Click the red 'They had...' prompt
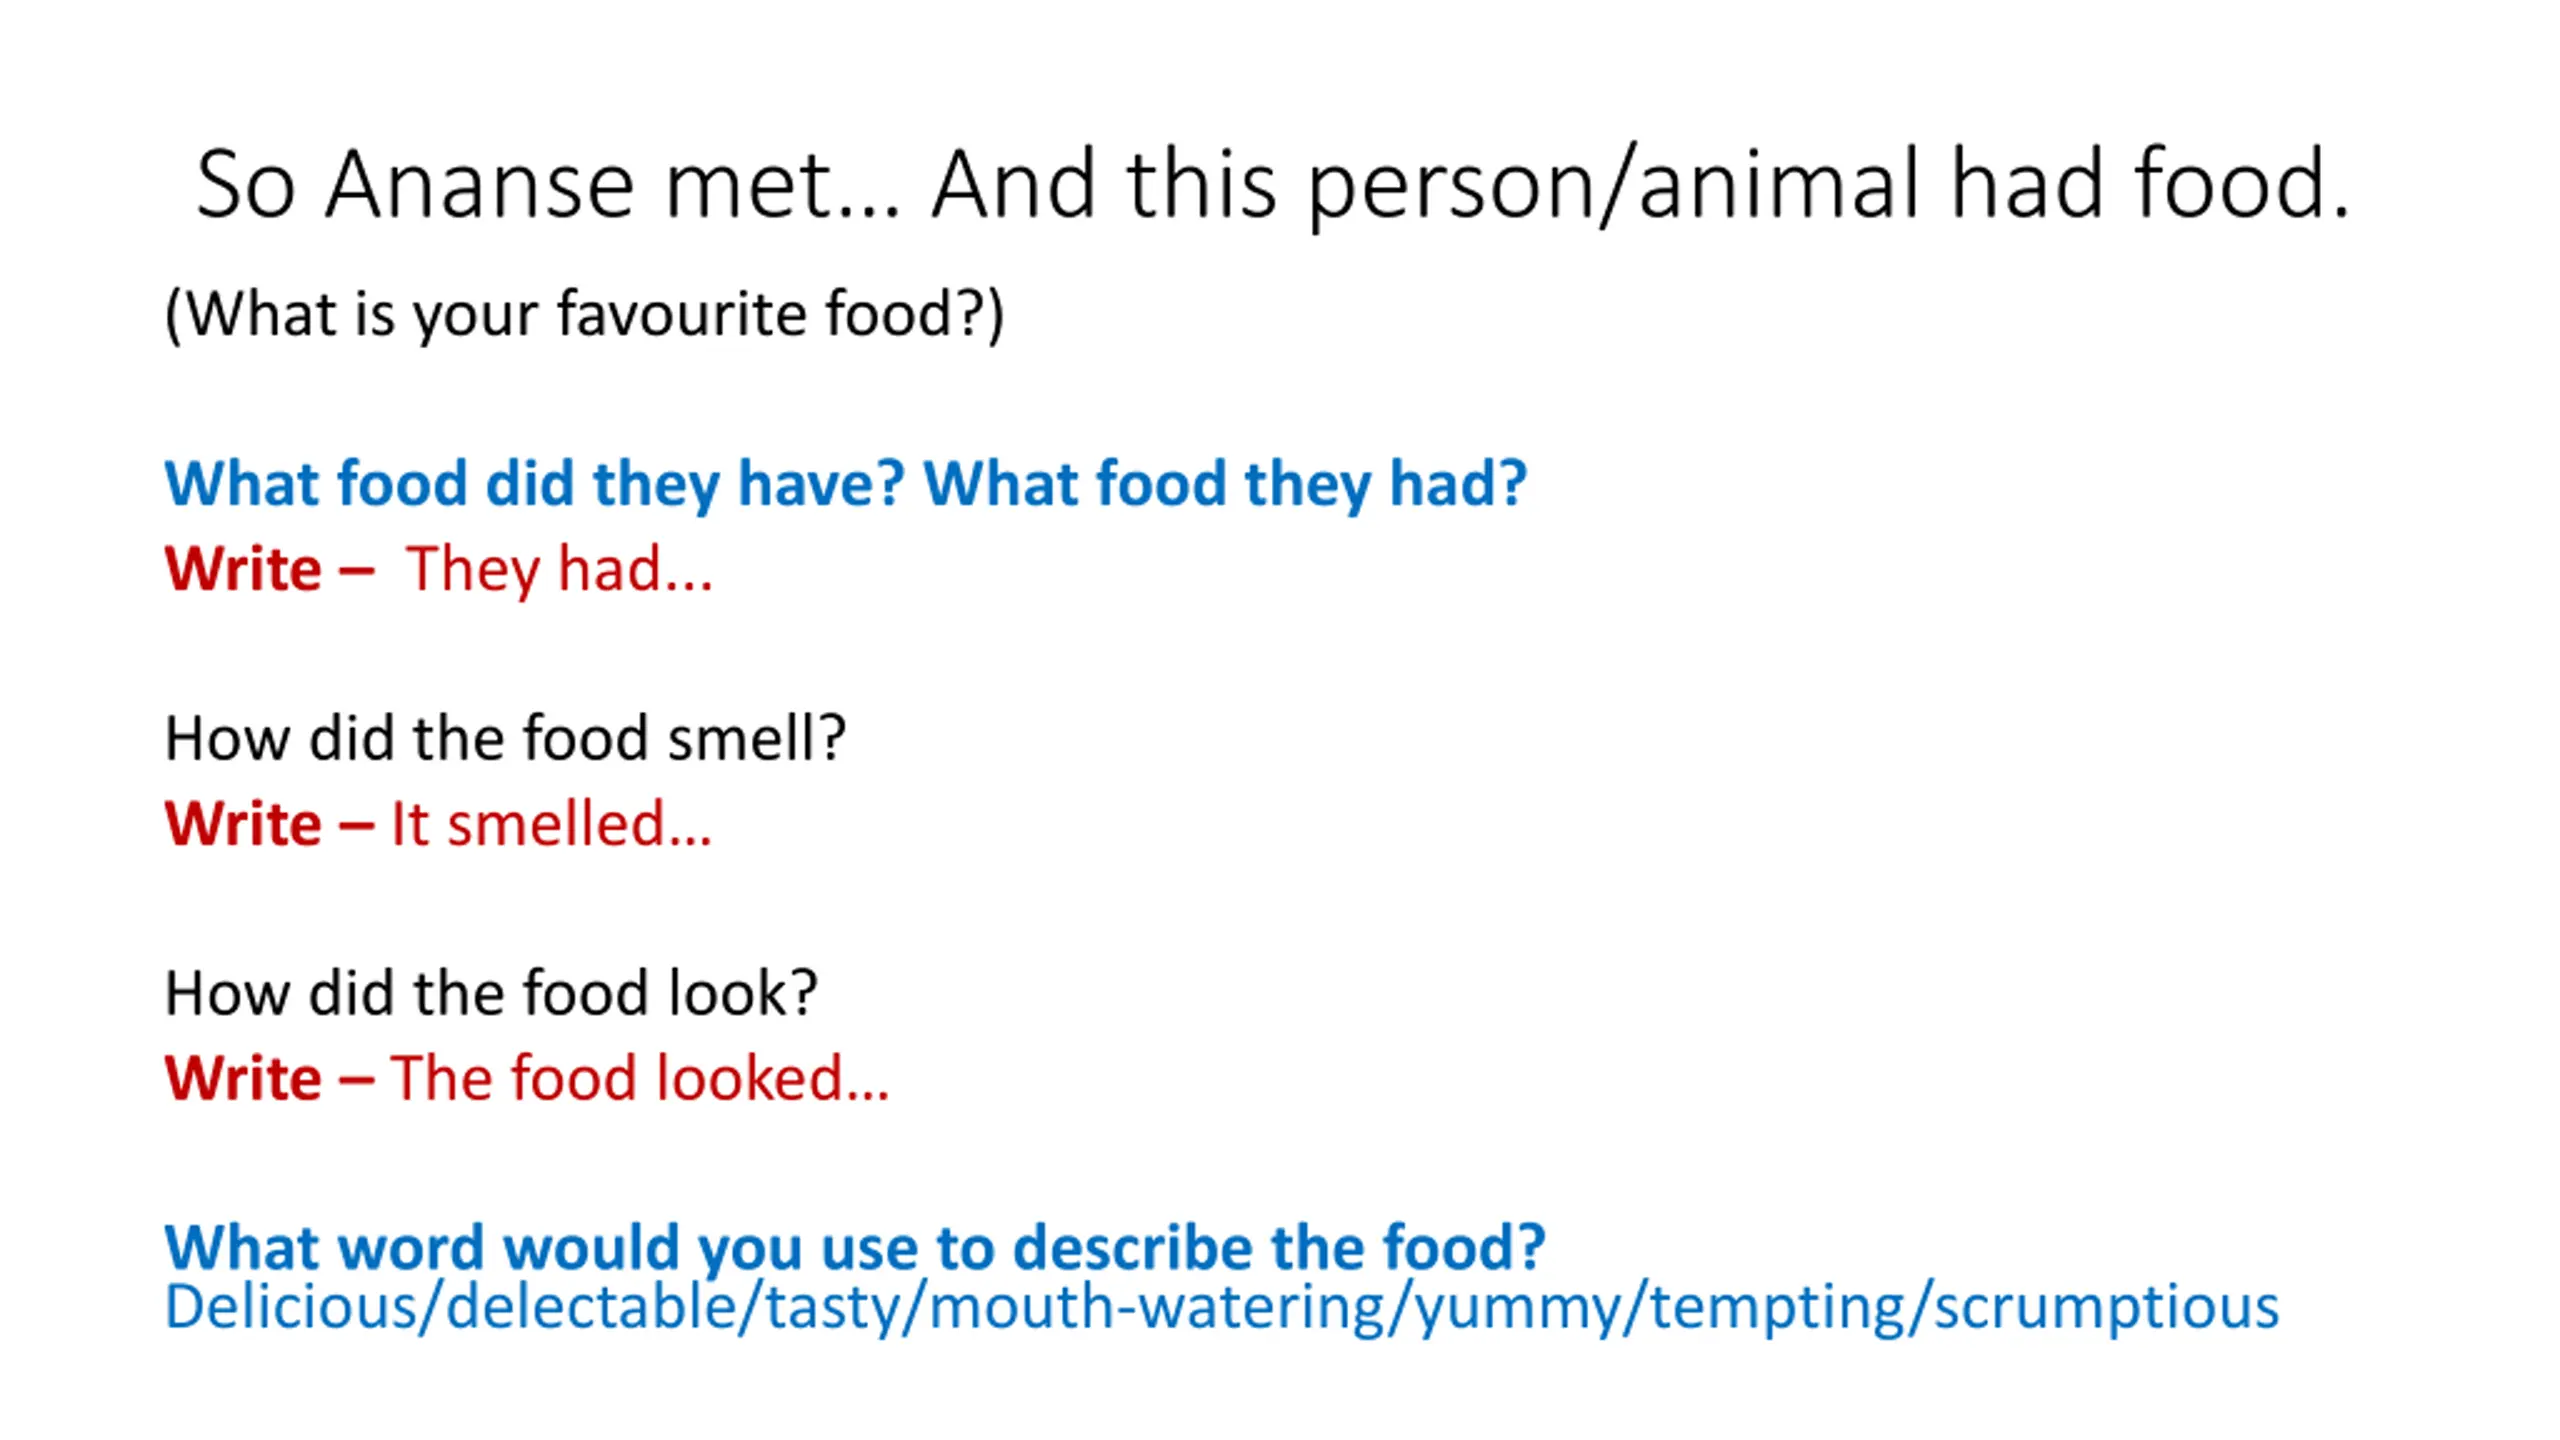The width and height of the screenshot is (2560, 1440). tap(559, 570)
